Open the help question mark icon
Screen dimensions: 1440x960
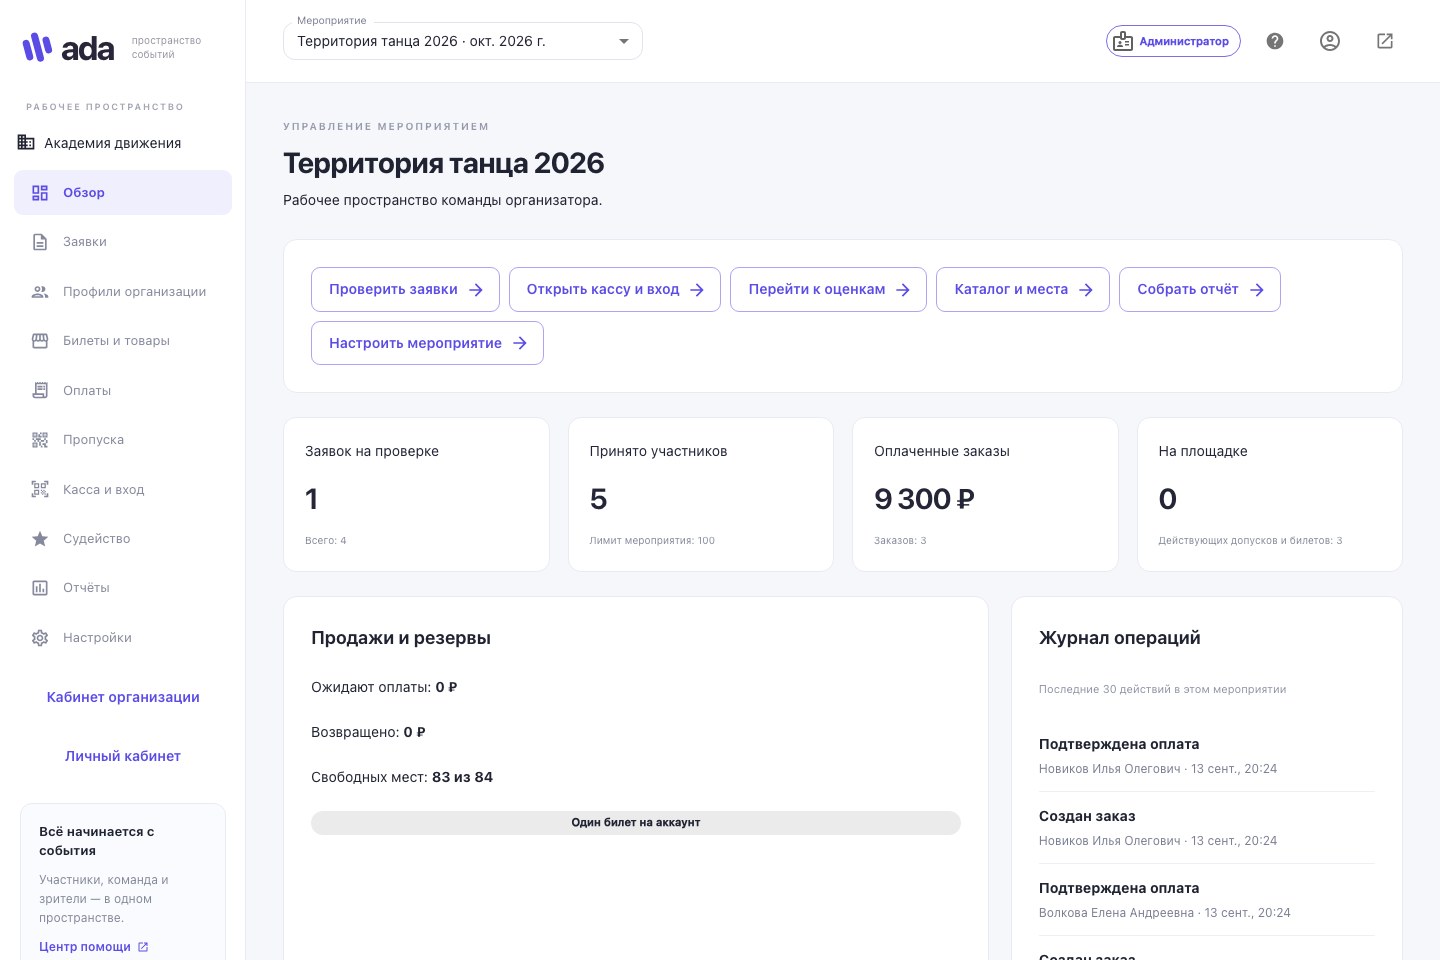(x=1275, y=41)
